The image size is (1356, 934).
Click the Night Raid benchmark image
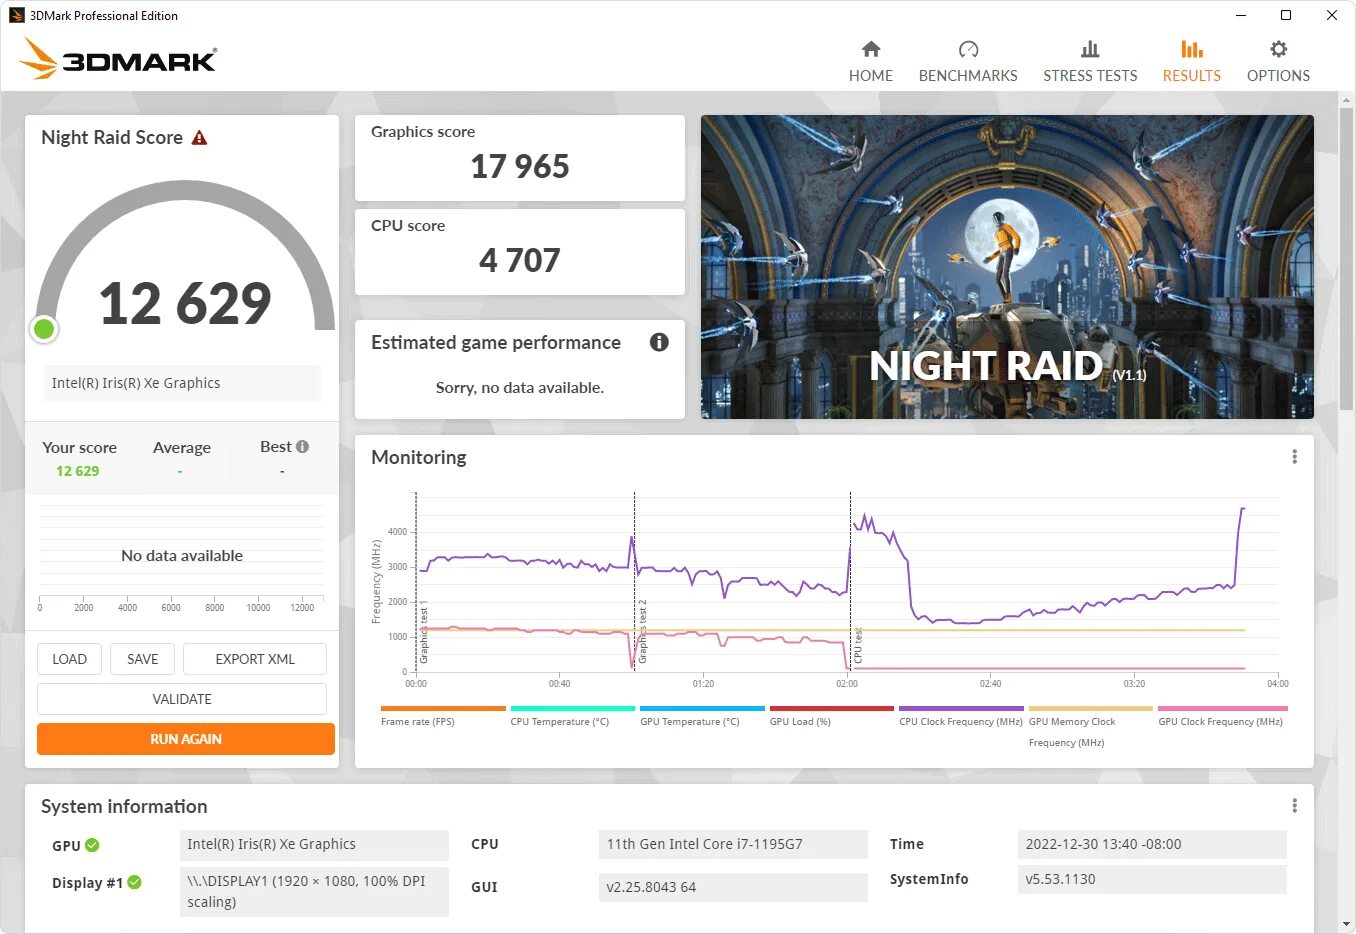(x=1007, y=267)
